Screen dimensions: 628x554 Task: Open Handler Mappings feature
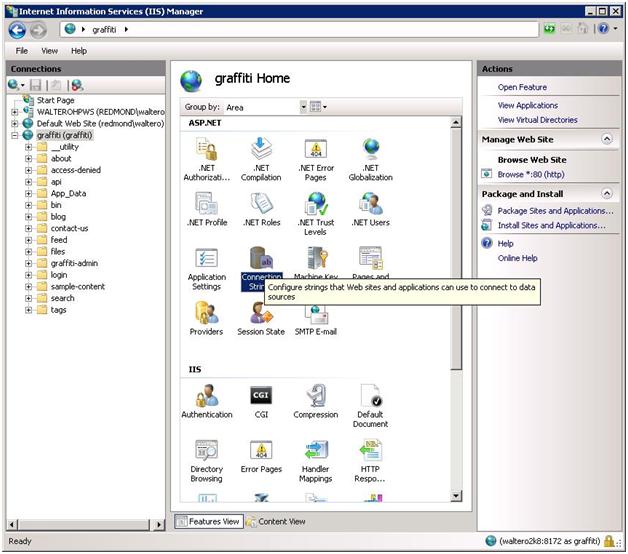pyautogui.click(x=316, y=461)
